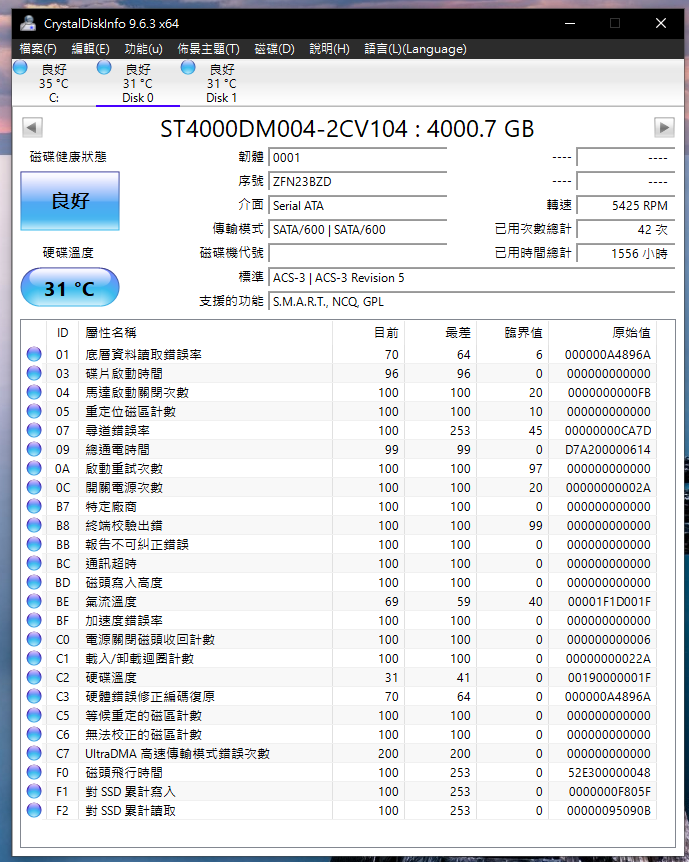Click raw value D7A200000614
The width and height of the screenshot is (689, 862).
(608, 450)
